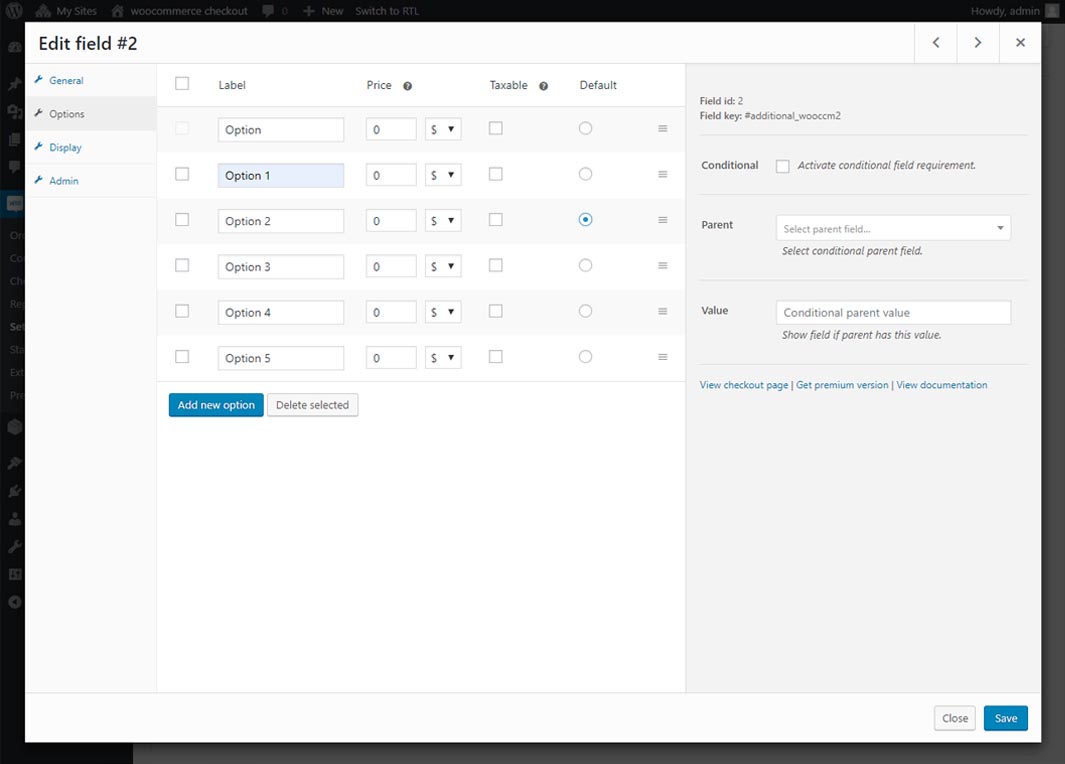Click Delete selected button
The width and height of the screenshot is (1065, 764).
click(x=312, y=405)
